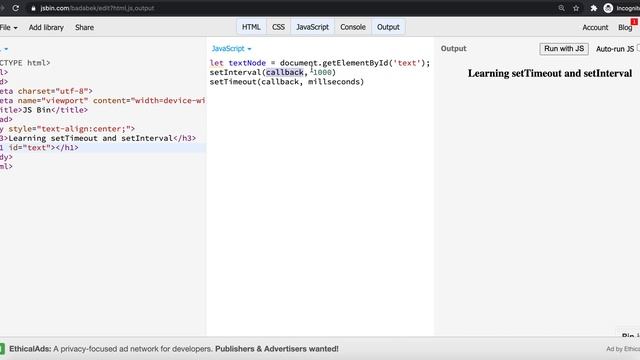The height and width of the screenshot is (360, 640).
Task: Click the Incognito profile icon
Action: 608,8
